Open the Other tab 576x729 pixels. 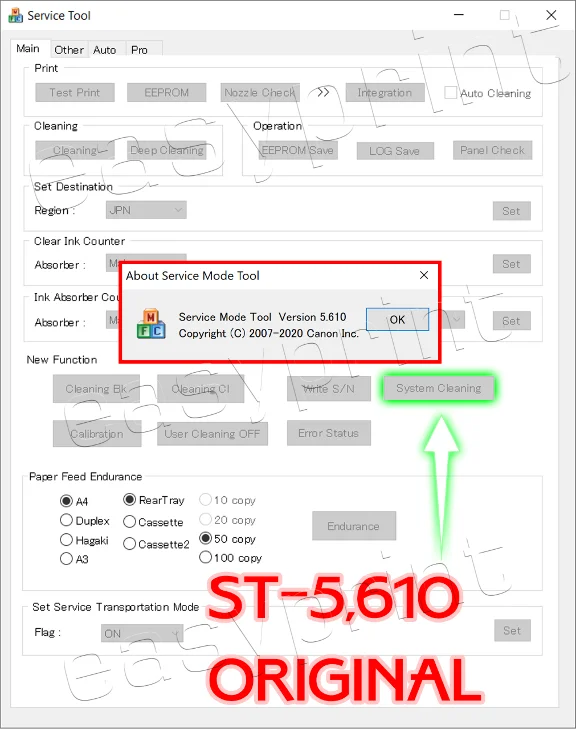coord(69,50)
